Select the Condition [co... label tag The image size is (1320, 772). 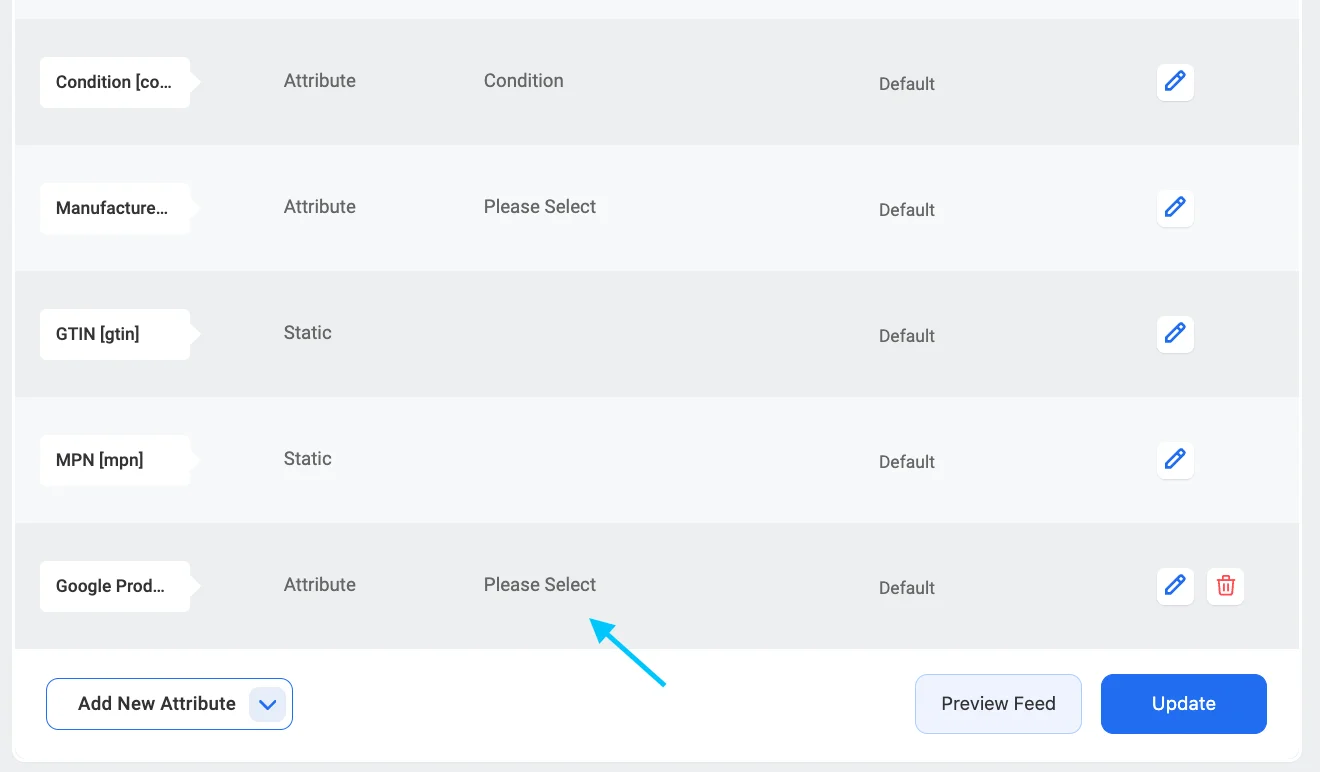tap(115, 82)
